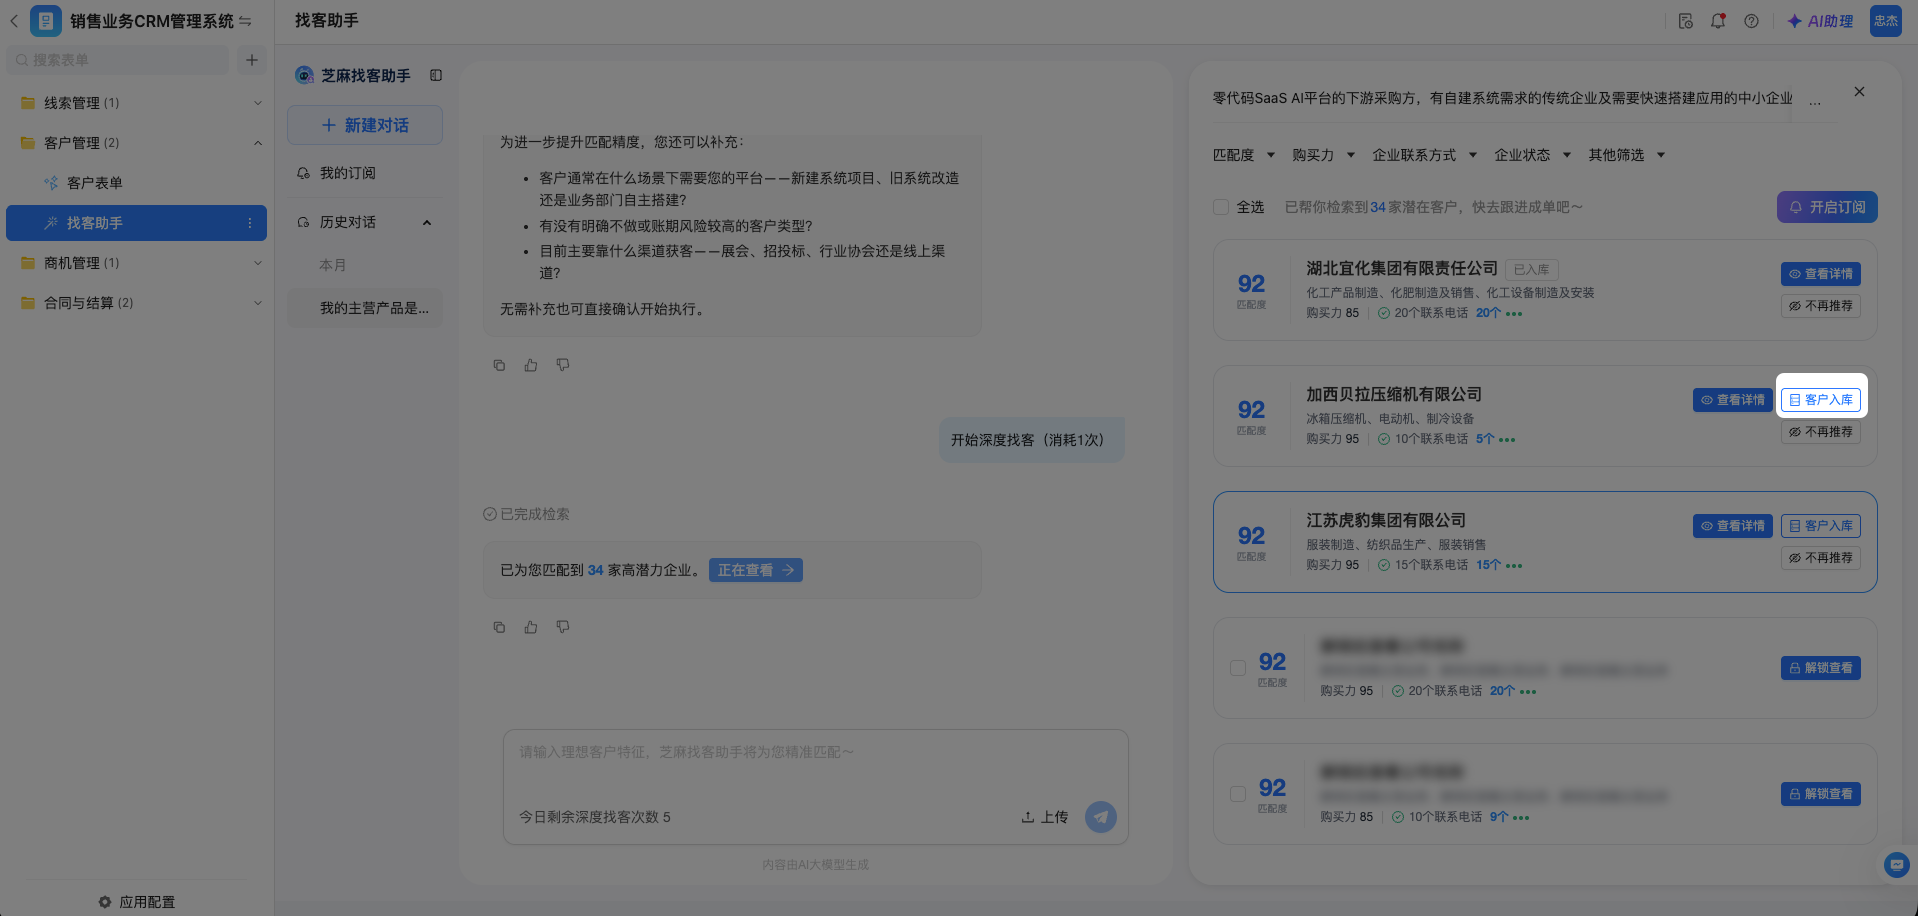The width and height of the screenshot is (1918, 916).
Task: Dislike the first assistant reply
Action: [x=563, y=365]
